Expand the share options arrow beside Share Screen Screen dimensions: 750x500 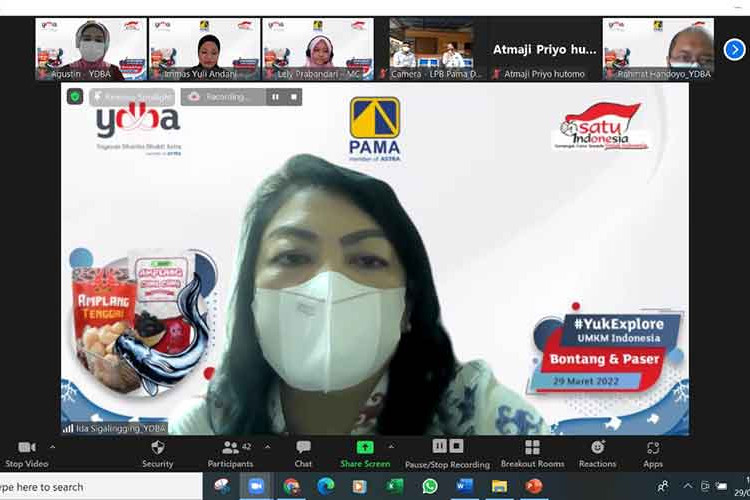390,447
